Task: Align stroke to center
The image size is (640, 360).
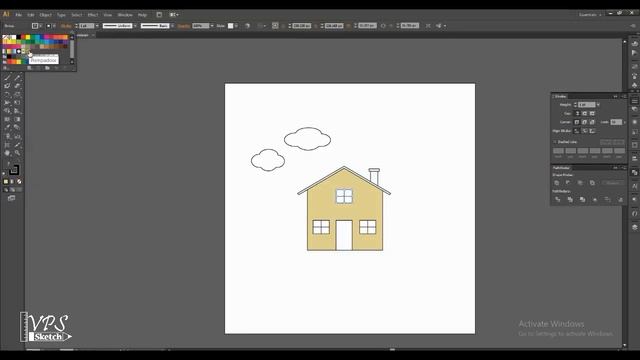Action: [x=577, y=131]
